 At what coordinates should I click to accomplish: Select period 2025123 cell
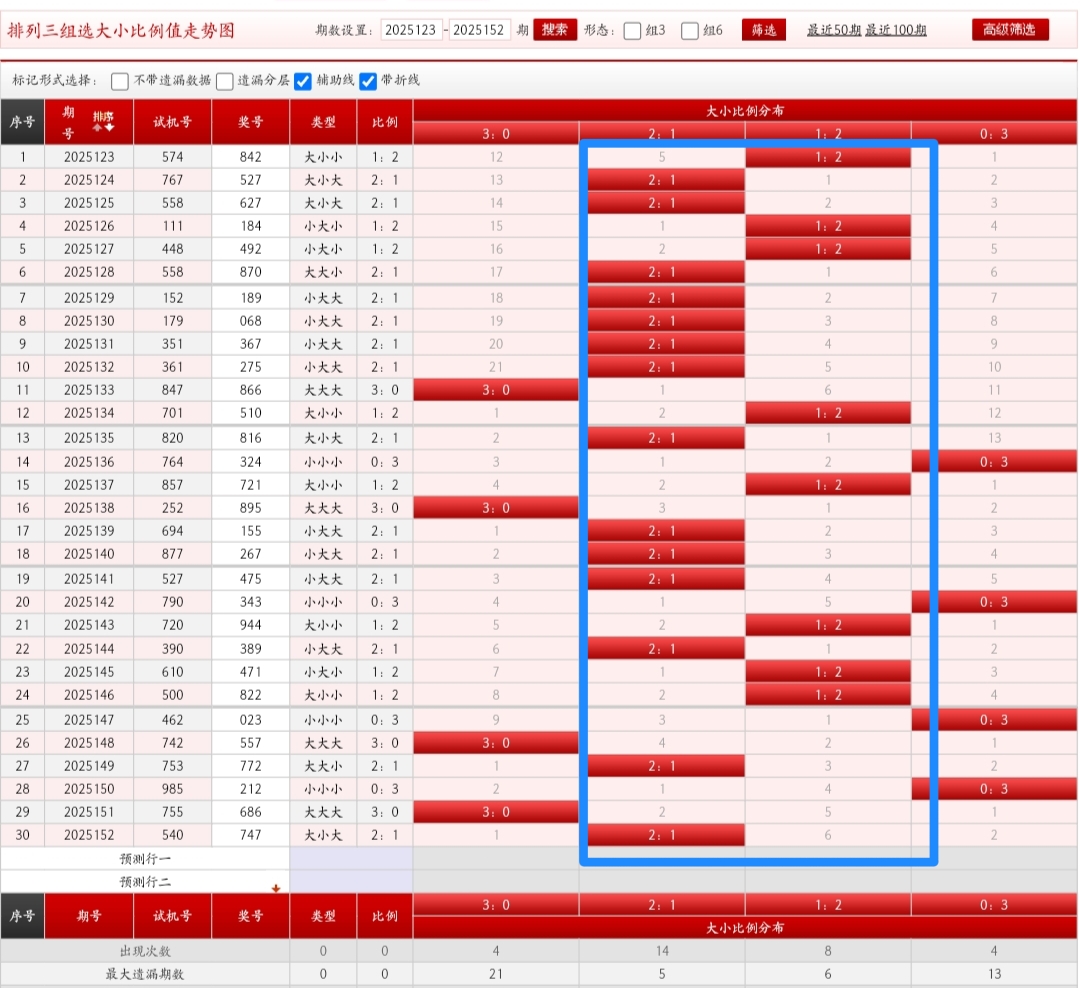(x=89, y=157)
